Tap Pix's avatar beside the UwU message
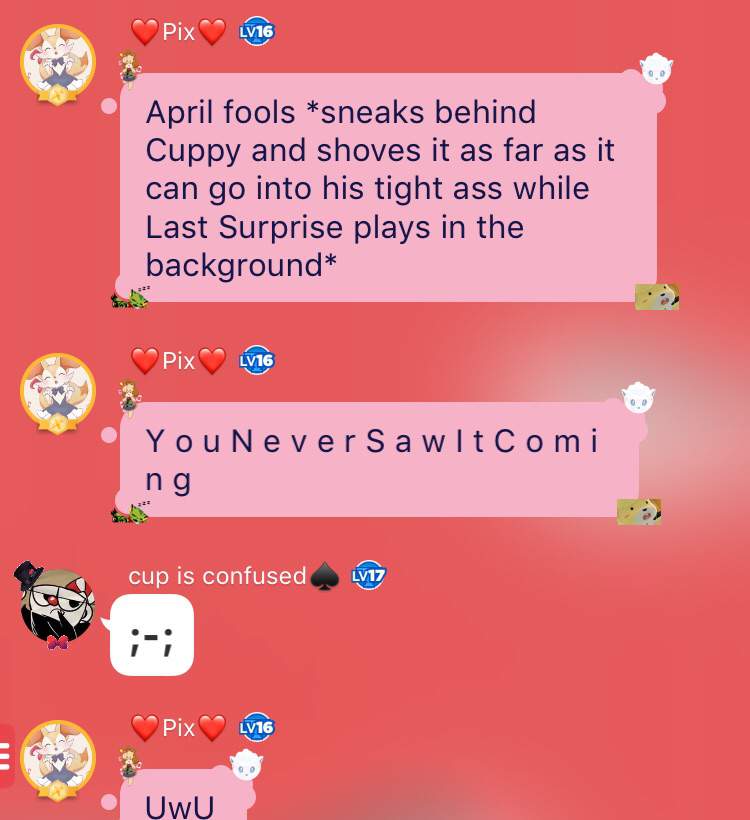The width and height of the screenshot is (750, 820). (58, 760)
